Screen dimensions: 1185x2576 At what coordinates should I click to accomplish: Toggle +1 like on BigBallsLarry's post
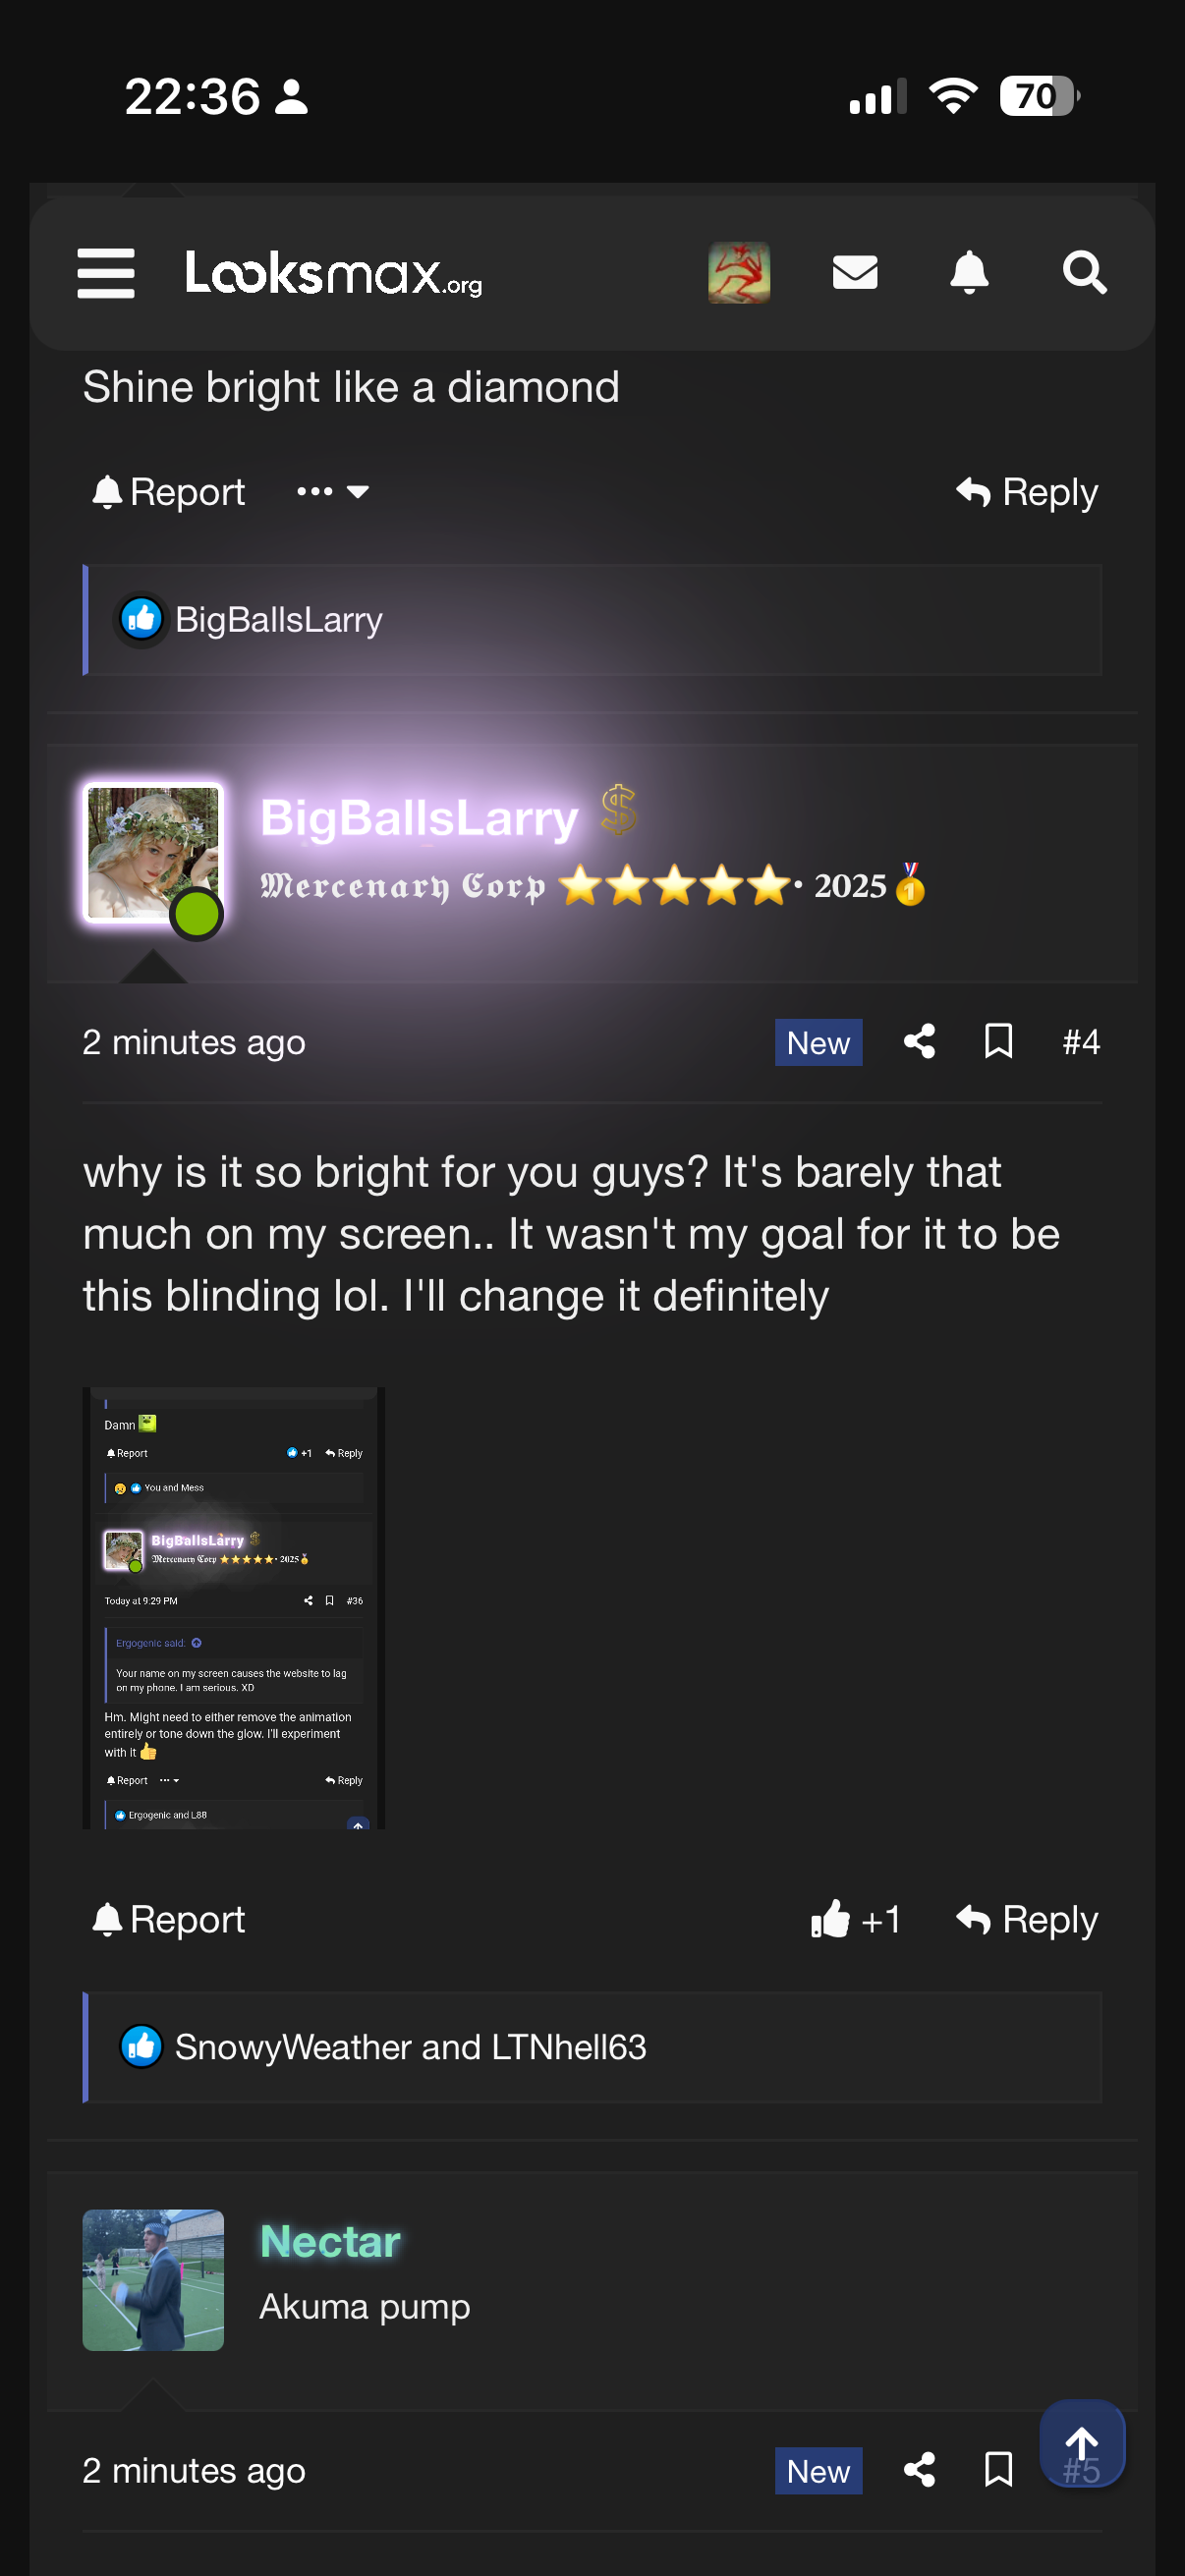pos(856,1919)
